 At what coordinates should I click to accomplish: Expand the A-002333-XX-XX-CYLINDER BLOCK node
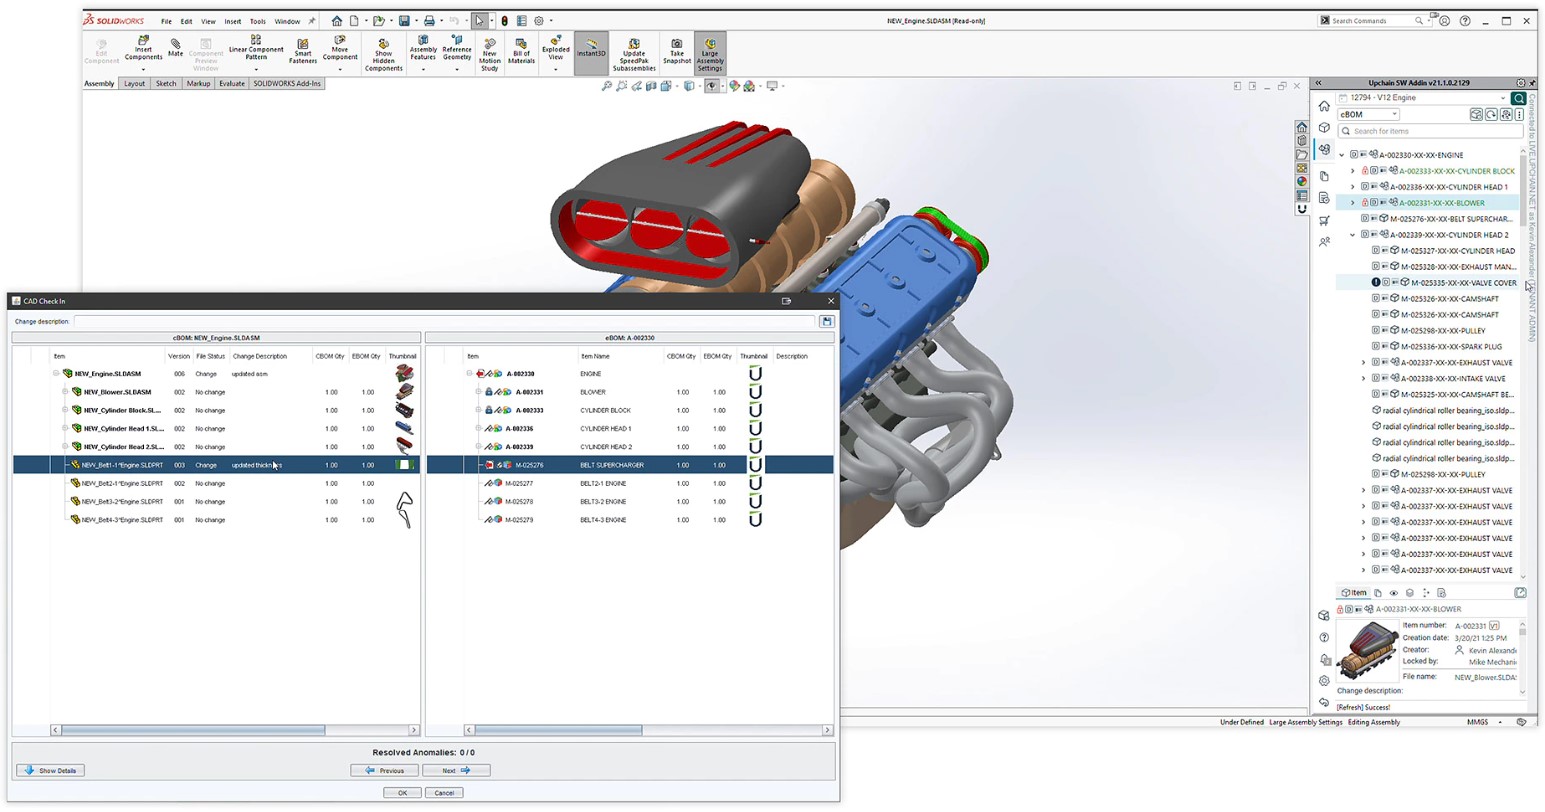[1353, 170]
